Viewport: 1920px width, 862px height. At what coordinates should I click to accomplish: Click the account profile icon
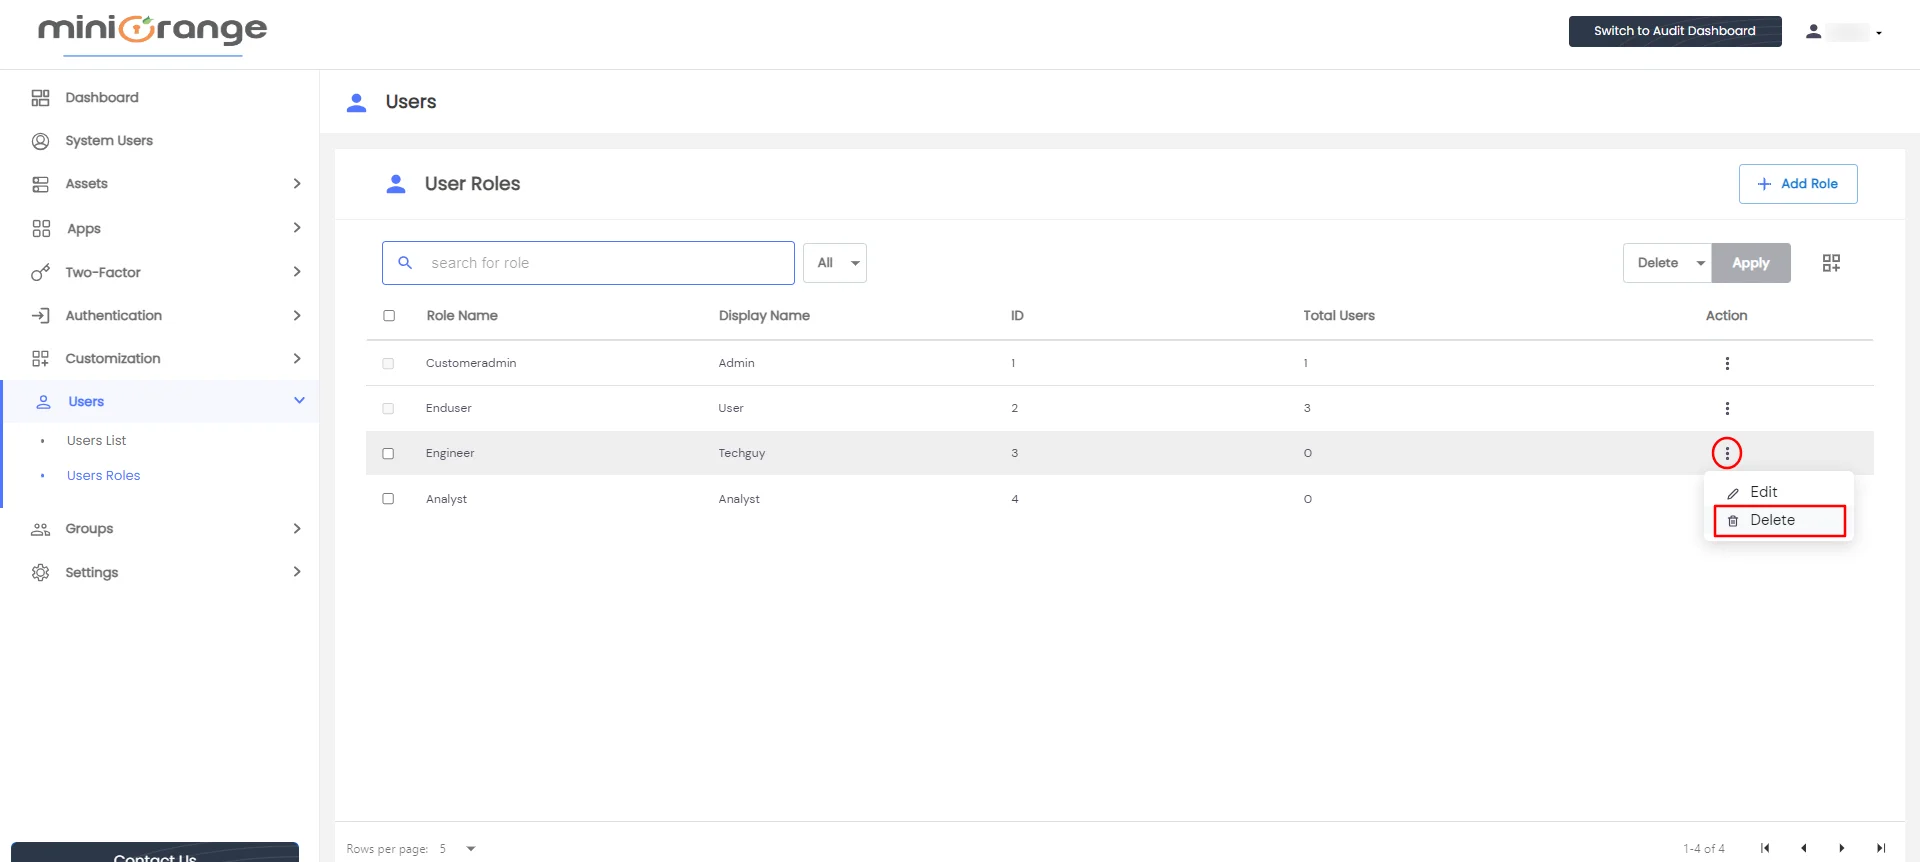[x=1813, y=32]
